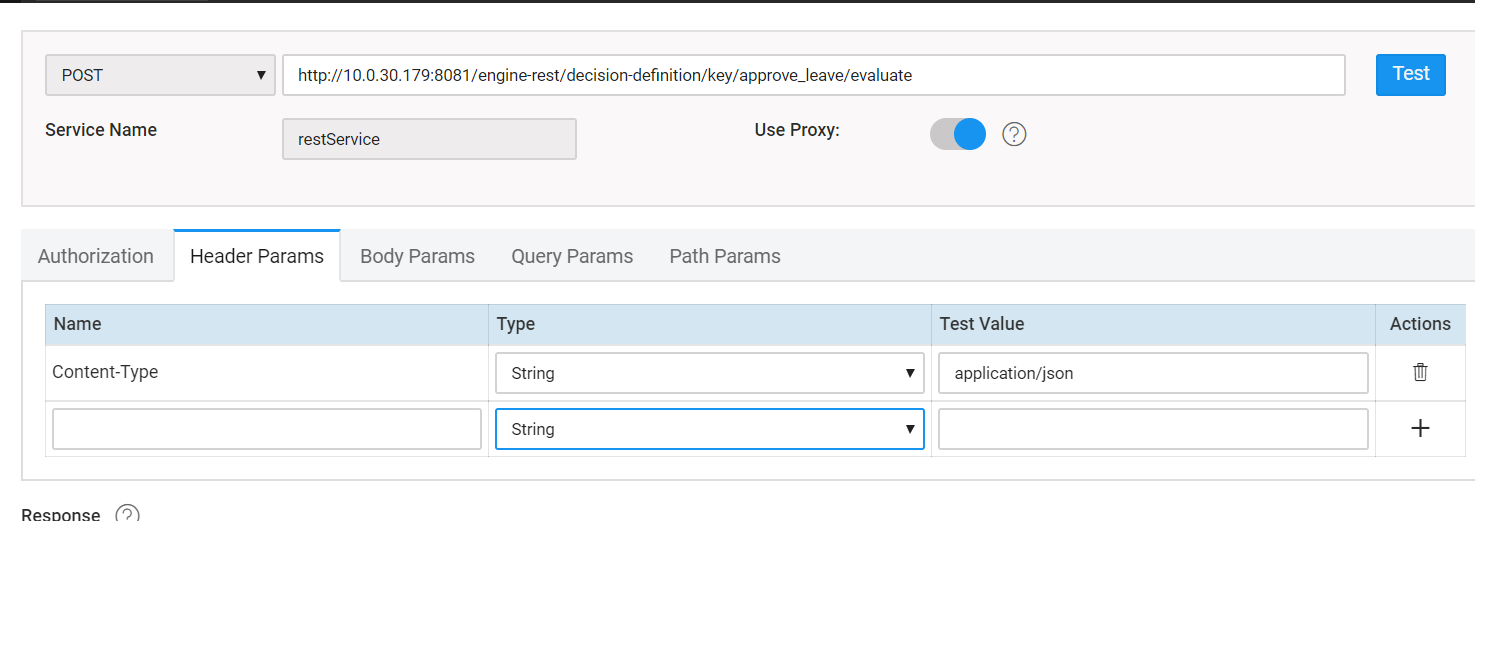Open the help icon beside Use Proxy
Image resolution: width=1488 pixels, height=646 pixels.
(1014, 134)
